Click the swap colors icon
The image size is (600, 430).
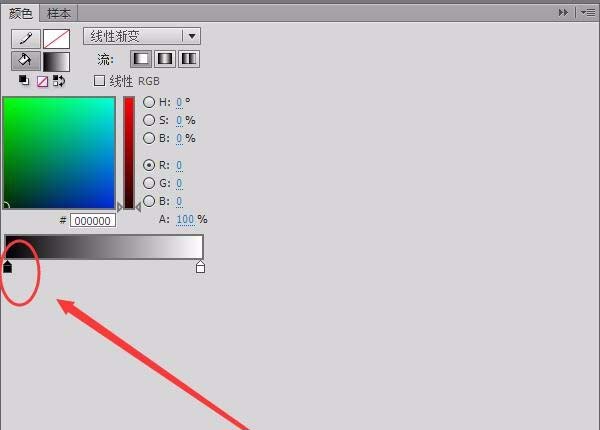tap(59, 81)
